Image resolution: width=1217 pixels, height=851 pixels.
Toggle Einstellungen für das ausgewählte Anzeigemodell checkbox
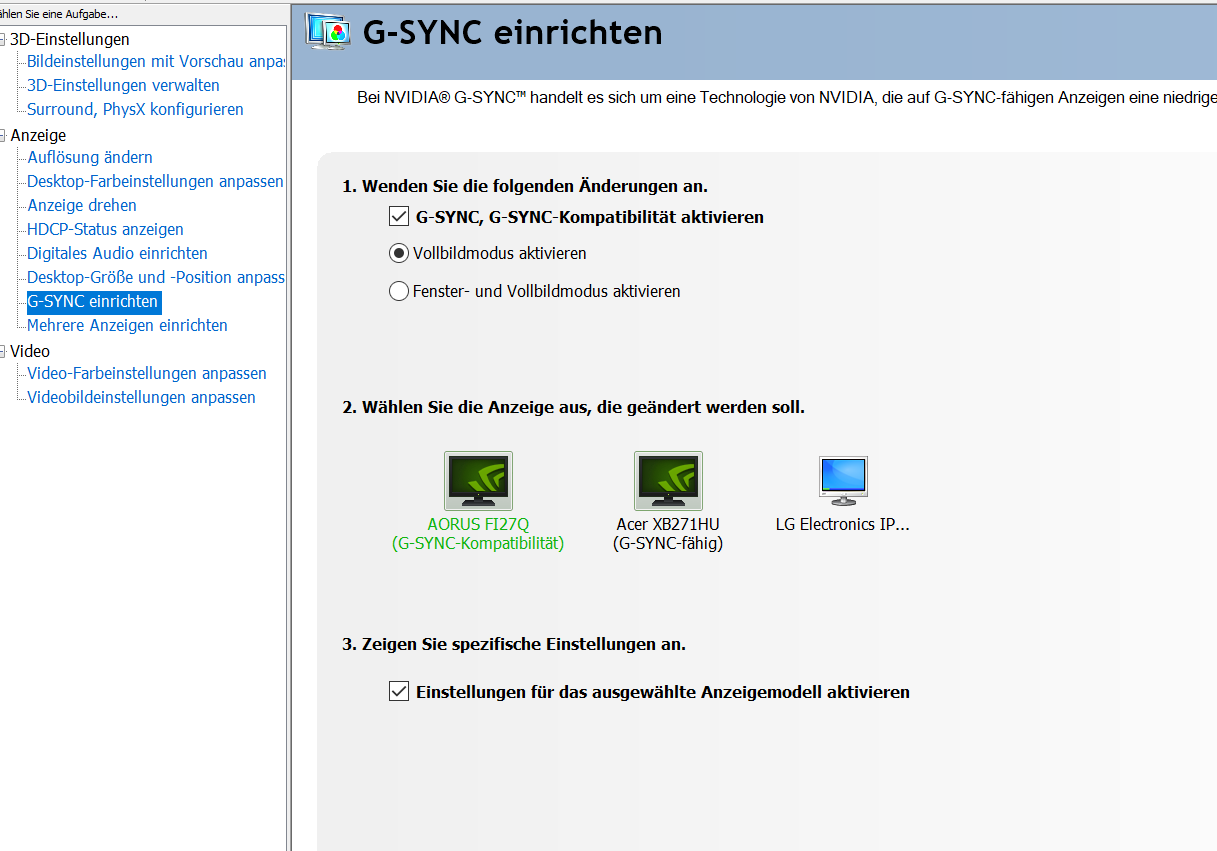pos(399,691)
